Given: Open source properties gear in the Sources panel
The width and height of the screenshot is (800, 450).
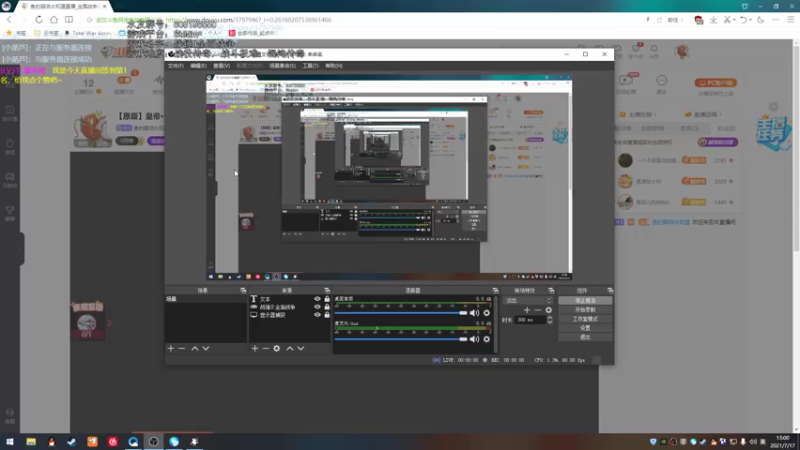Looking at the screenshot, I should (277, 348).
